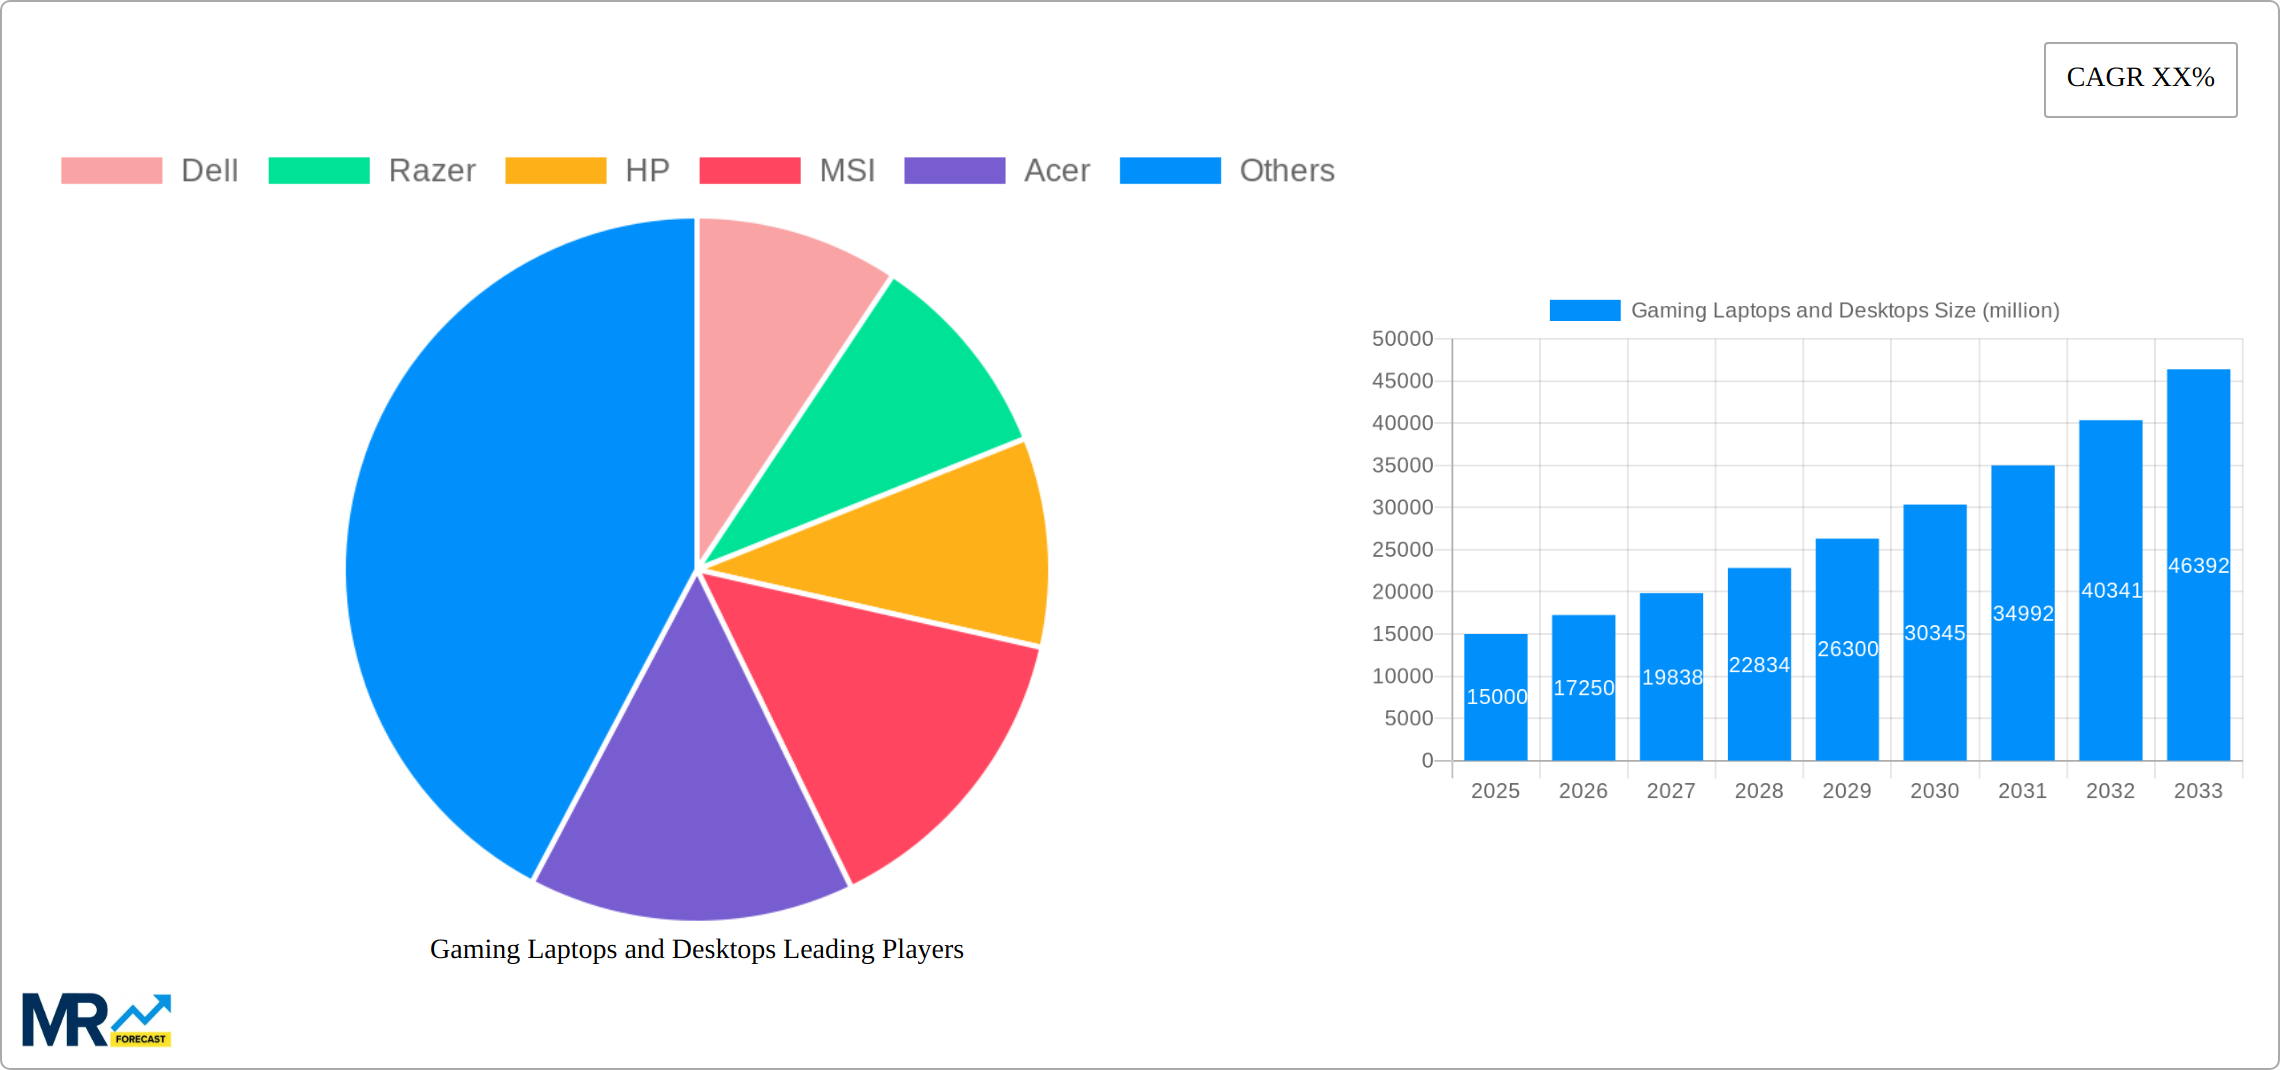The height and width of the screenshot is (1070, 2280).
Task: Select the Others legend color swatch
Action: pos(1171,170)
